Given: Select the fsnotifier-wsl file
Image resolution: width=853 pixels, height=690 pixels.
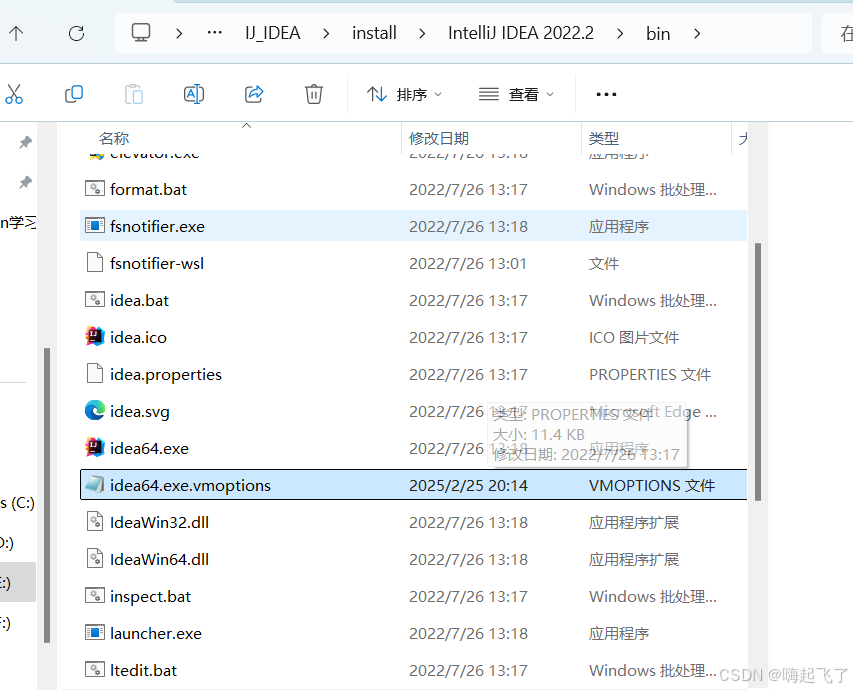Looking at the screenshot, I should coord(413,263).
